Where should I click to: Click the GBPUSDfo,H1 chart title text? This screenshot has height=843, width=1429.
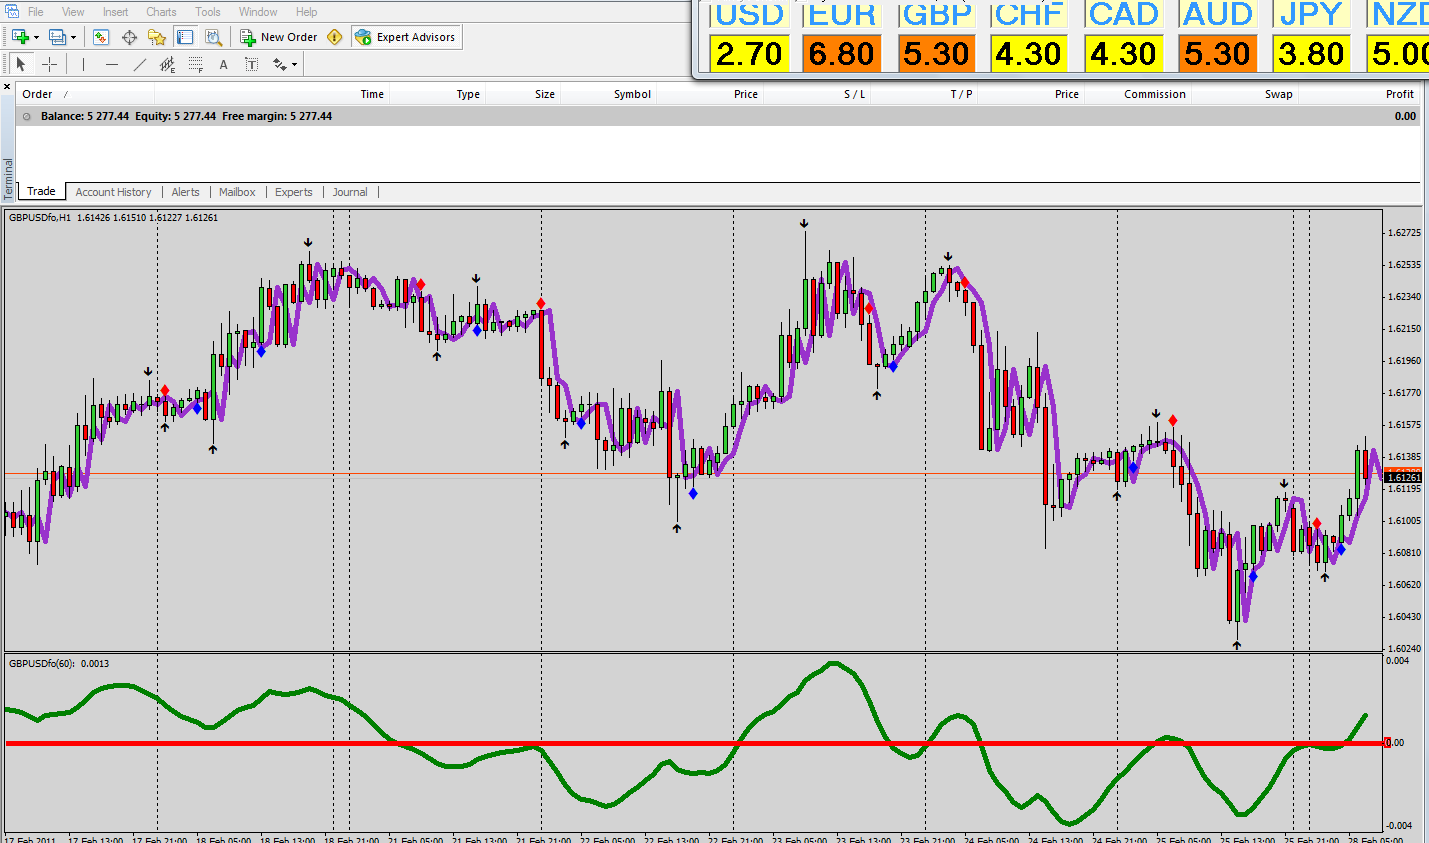[40, 218]
